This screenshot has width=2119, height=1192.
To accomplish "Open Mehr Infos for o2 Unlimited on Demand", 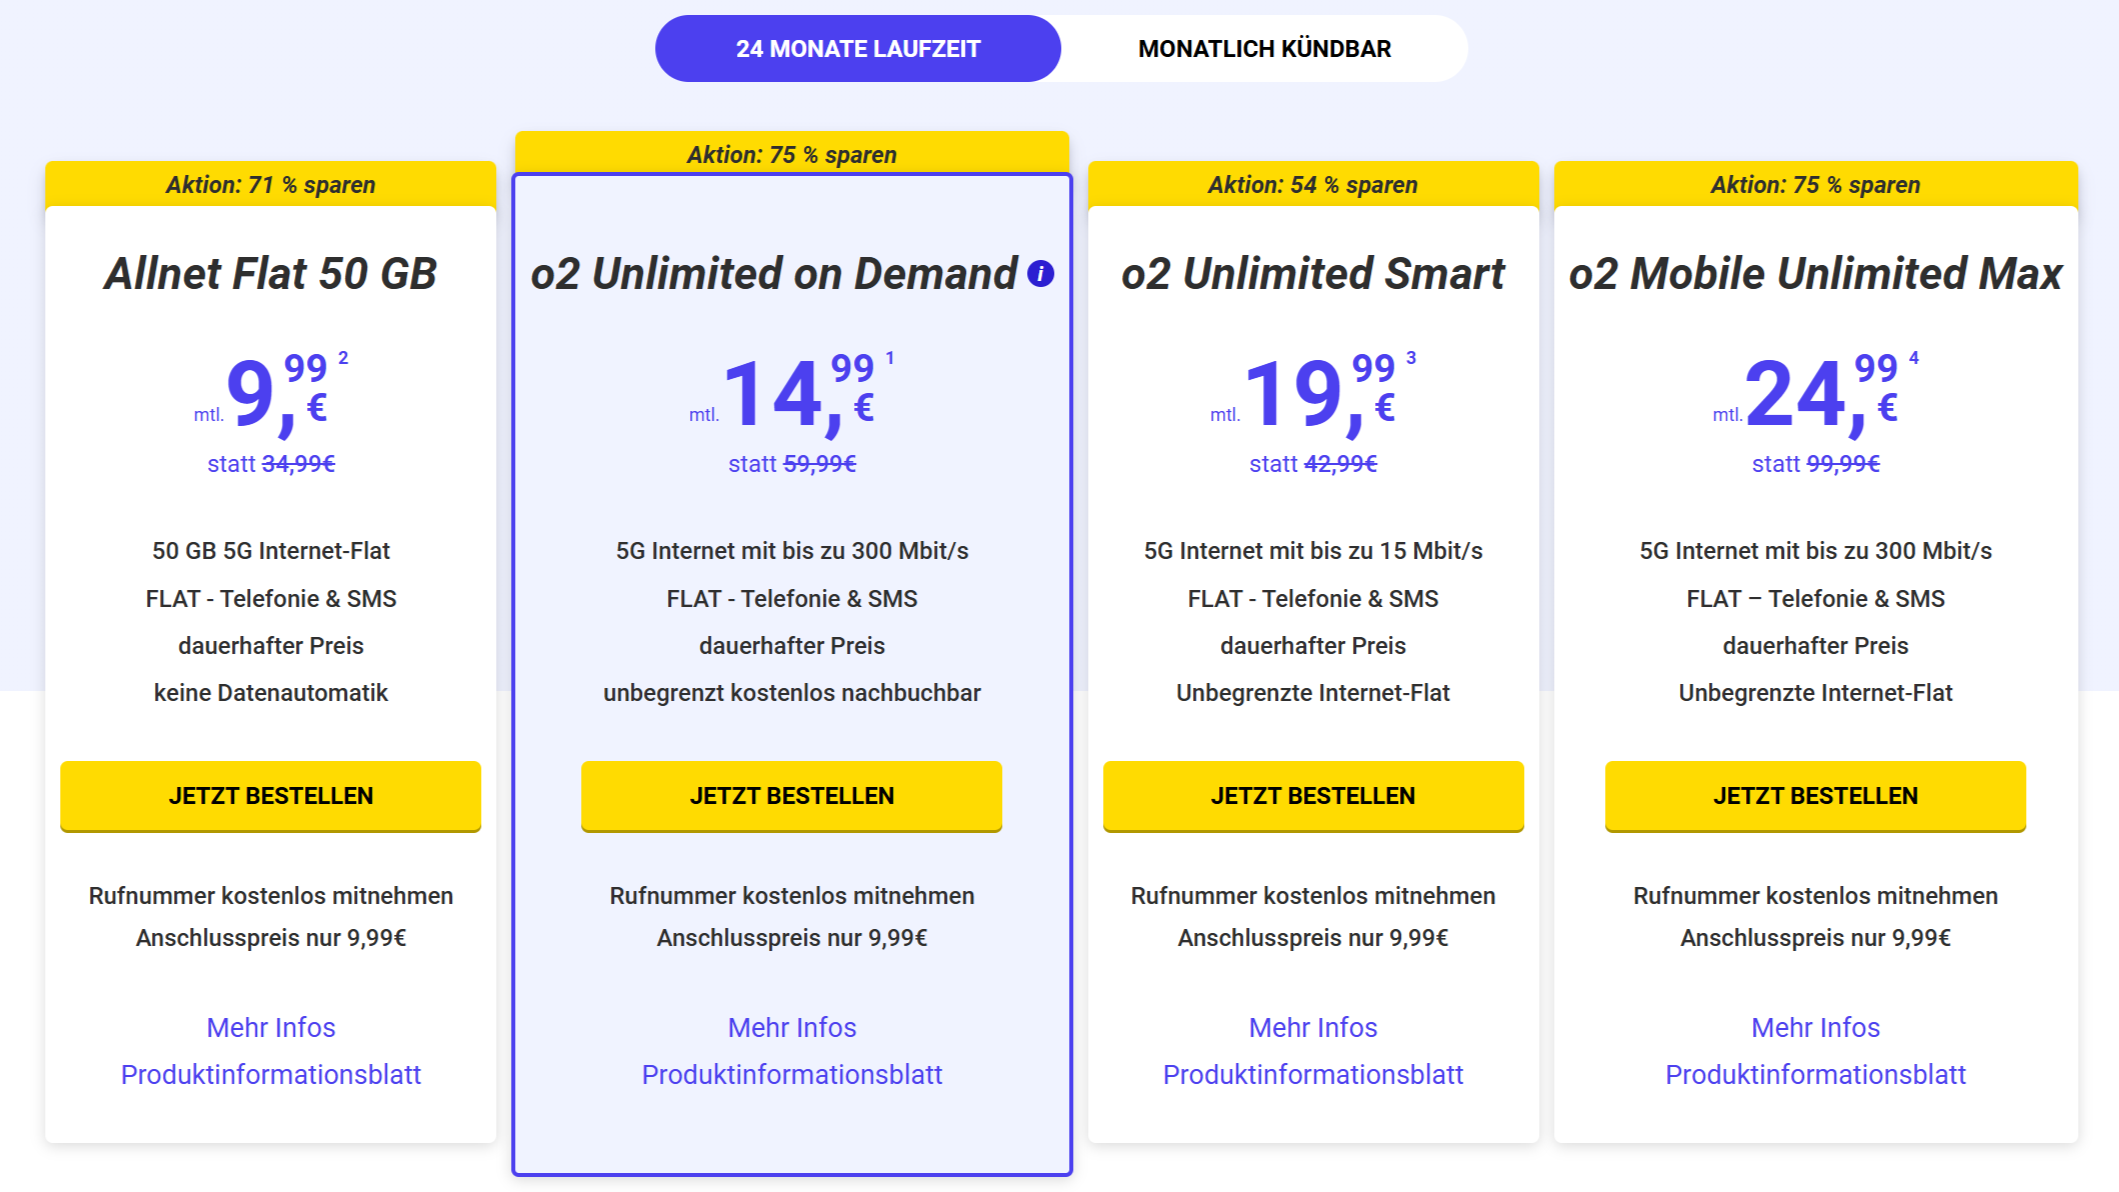I will pyautogui.click(x=792, y=1027).
